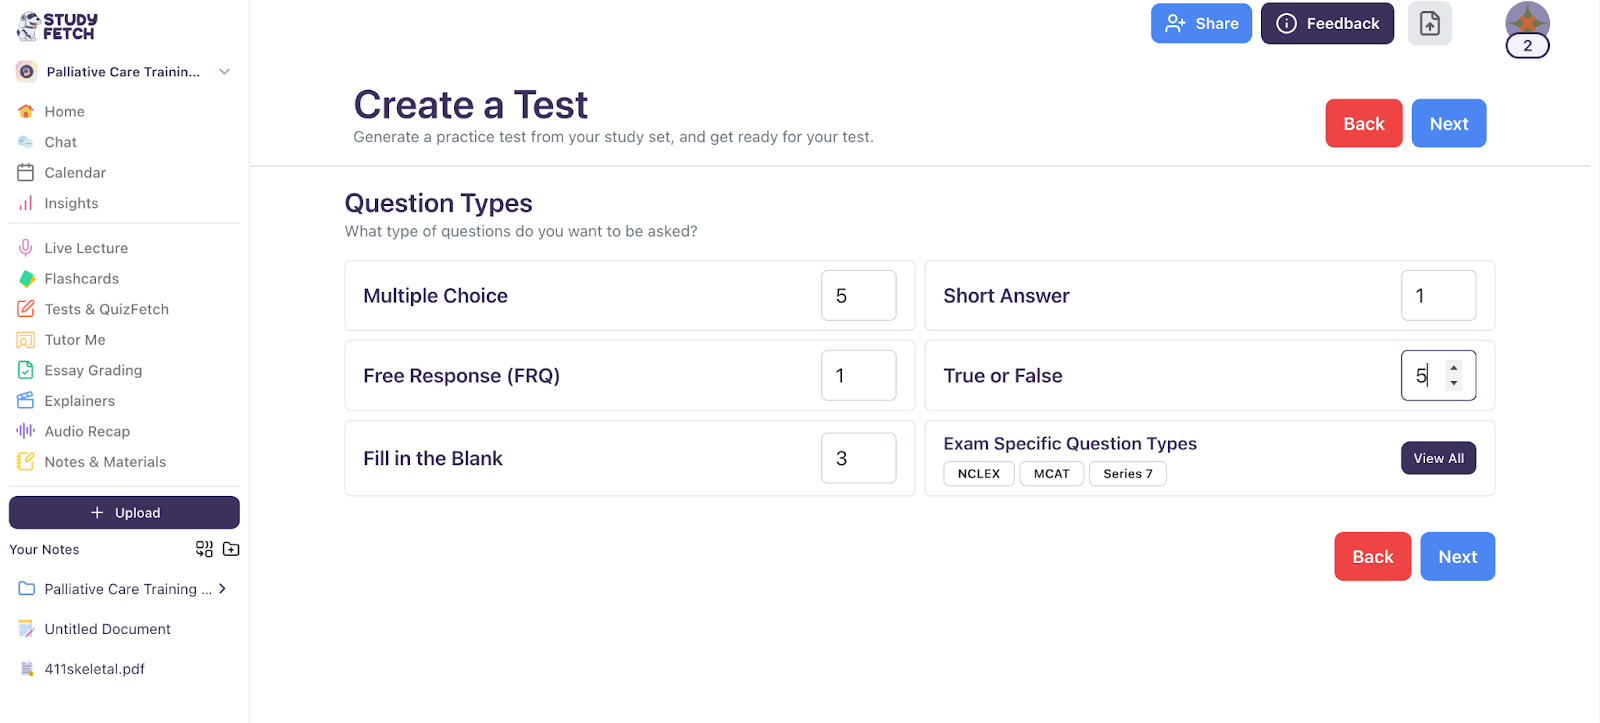The height and width of the screenshot is (723, 1600).
Task: Open the Audio Recap feature
Action: (84, 431)
